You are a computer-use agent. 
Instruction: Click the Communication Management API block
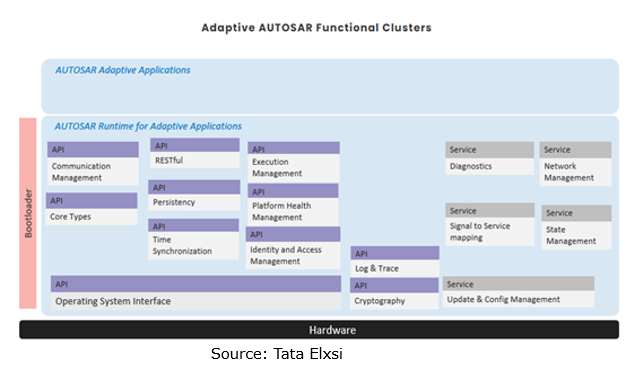point(93,164)
